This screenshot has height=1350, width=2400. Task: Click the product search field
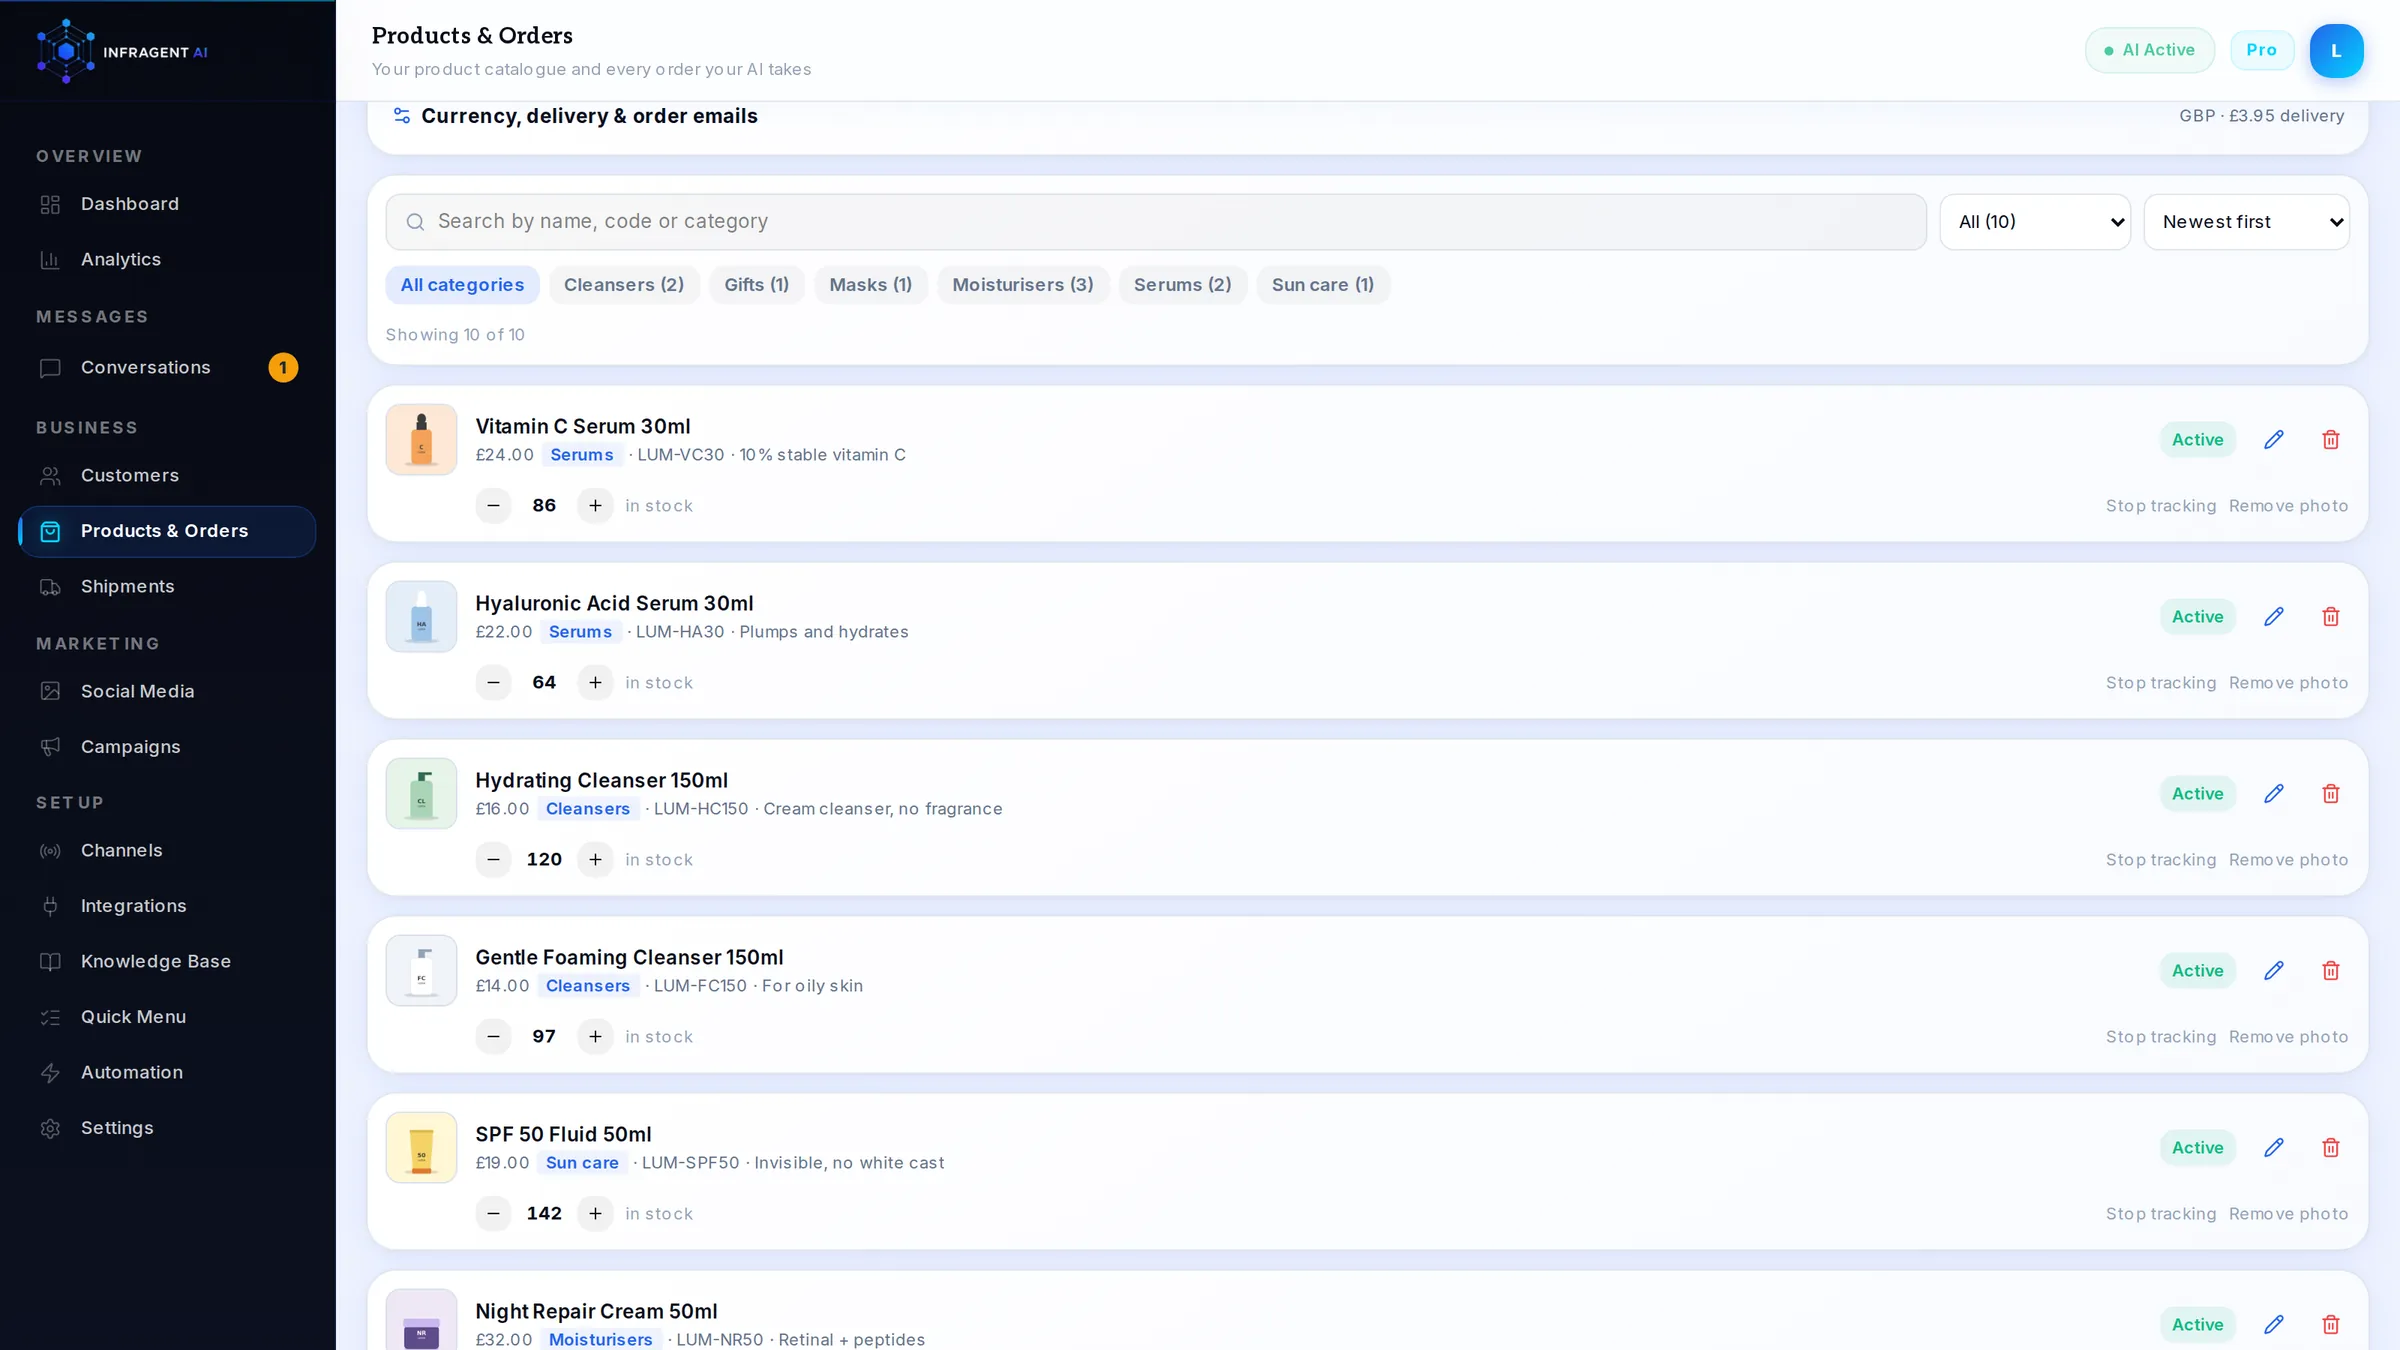click(x=1156, y=222)
